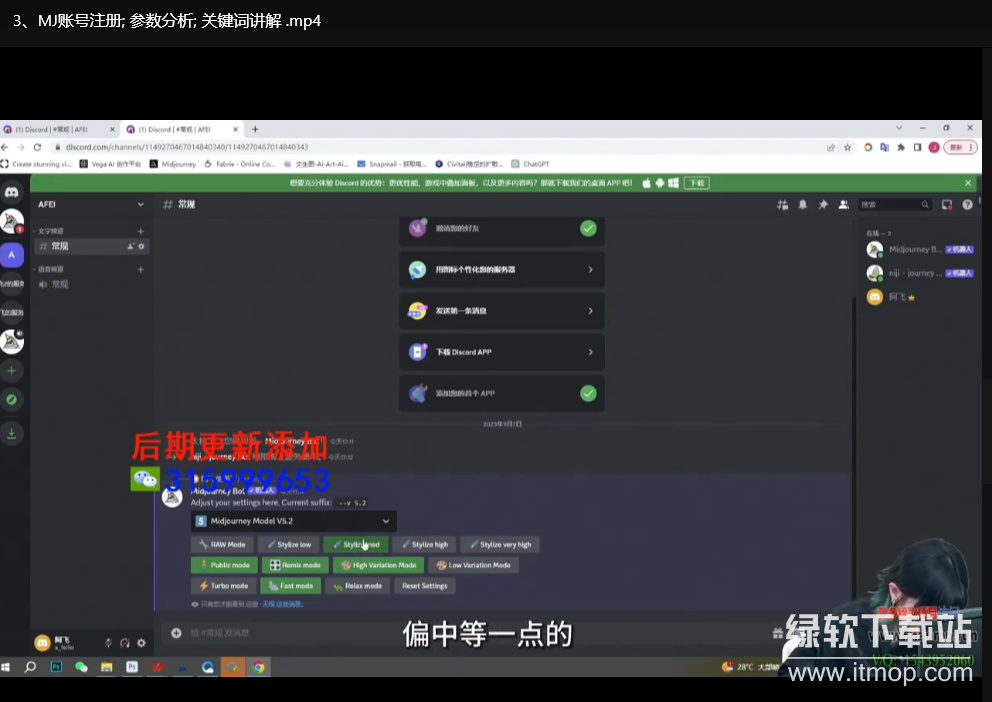Click the add a server plus icon
Image resolution: width=992 pixels, height=702 pixels.
(12, 371)
